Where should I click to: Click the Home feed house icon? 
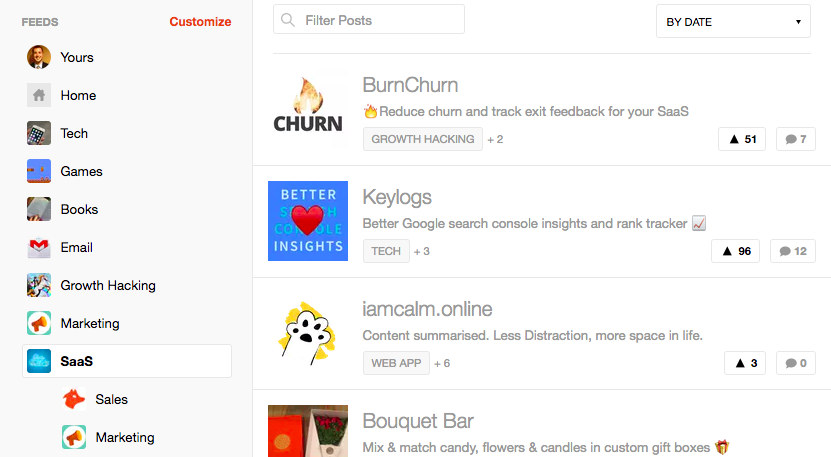pos(39,95)
